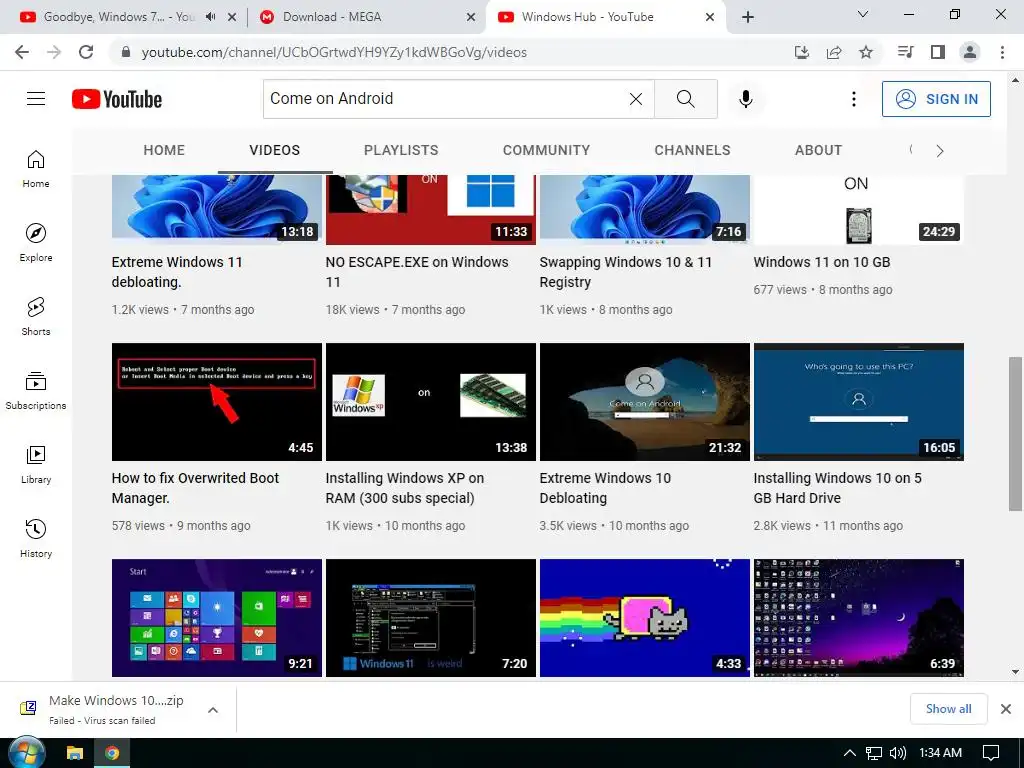Open Subscriptions in the sidebar
The width and height of the screenshot is (1024, 768).
(36, 390)
